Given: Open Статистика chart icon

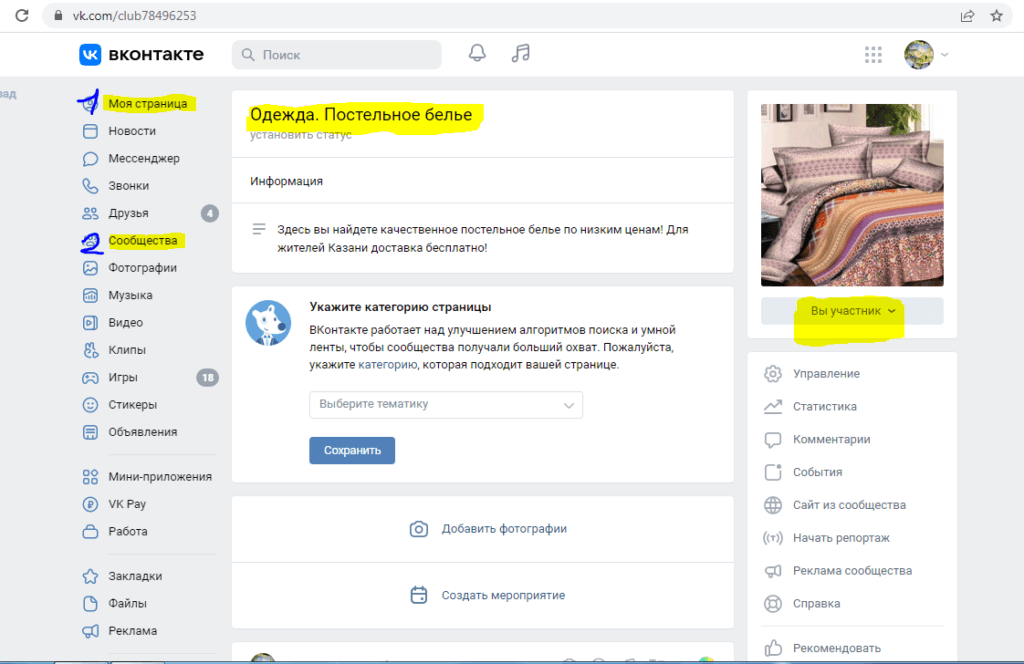Looking at the screenshot, I should [772, 407].
